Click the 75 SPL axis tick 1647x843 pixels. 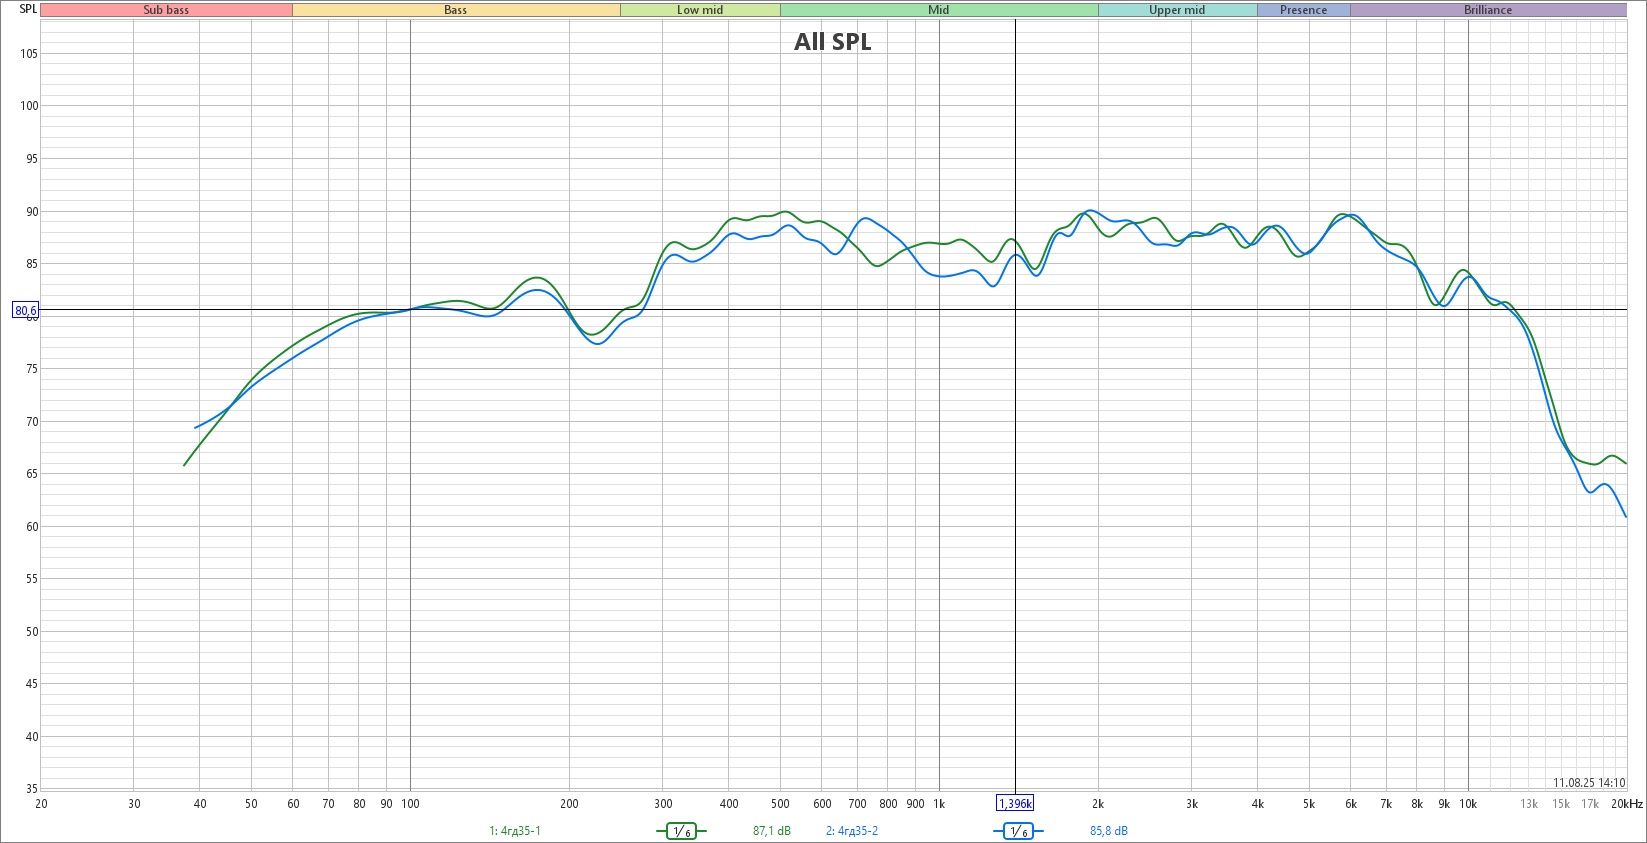32,369
